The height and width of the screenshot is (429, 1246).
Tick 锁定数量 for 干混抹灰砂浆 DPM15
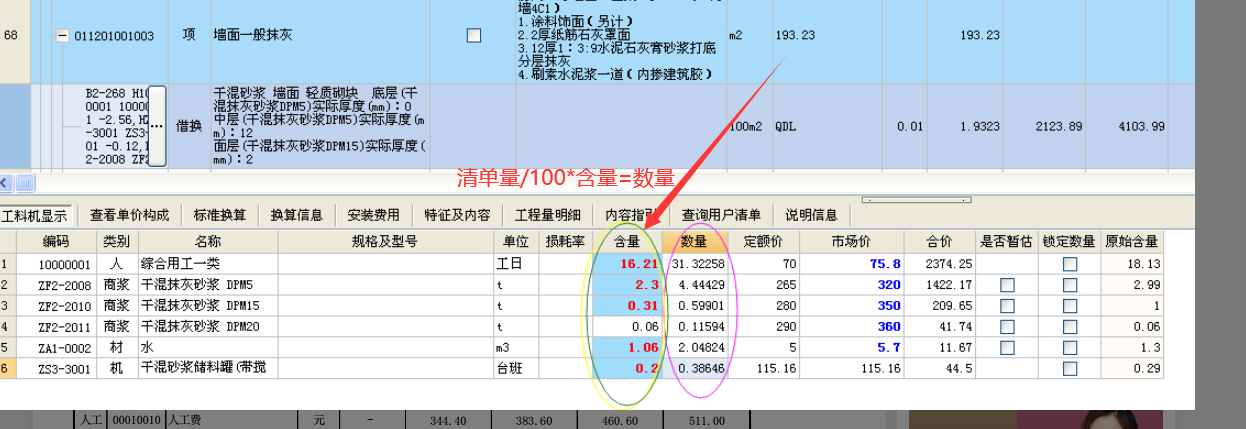click(1070, 306)
